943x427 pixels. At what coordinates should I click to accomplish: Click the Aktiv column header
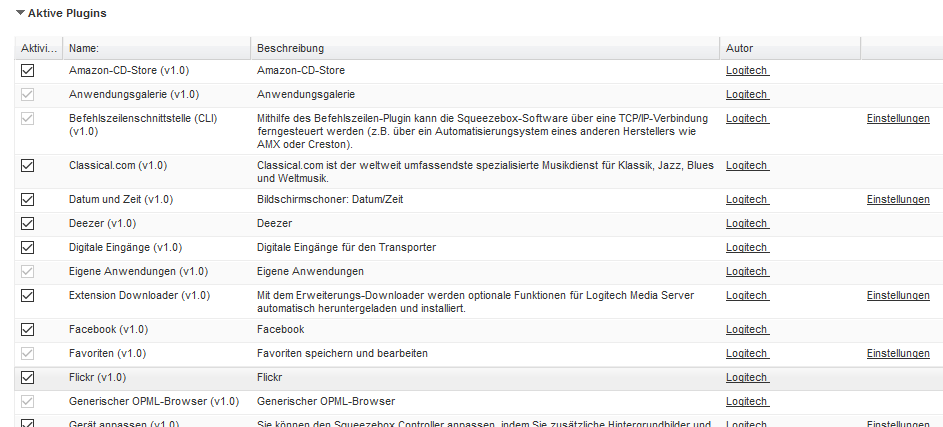[x=39, y=48]
